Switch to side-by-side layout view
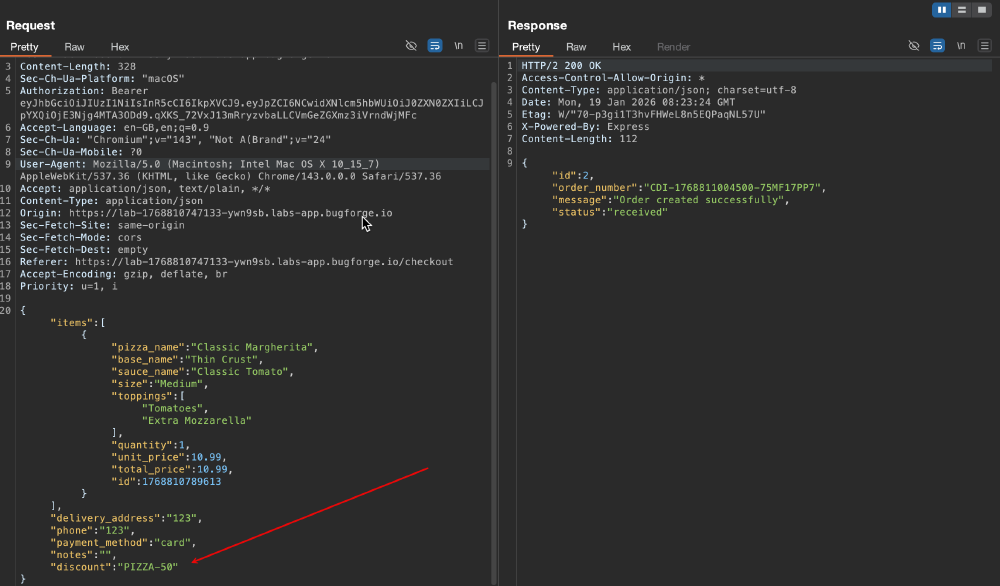 pyautogui.click(x=941, y=10)
